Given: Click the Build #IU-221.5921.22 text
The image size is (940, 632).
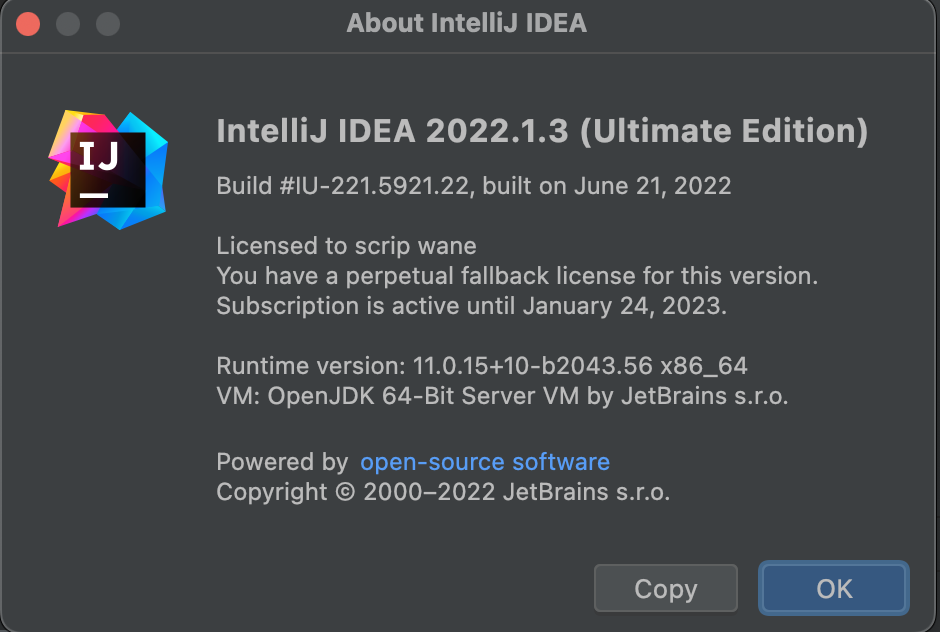Looking at the screenshot, I should [x=343, y=186].
